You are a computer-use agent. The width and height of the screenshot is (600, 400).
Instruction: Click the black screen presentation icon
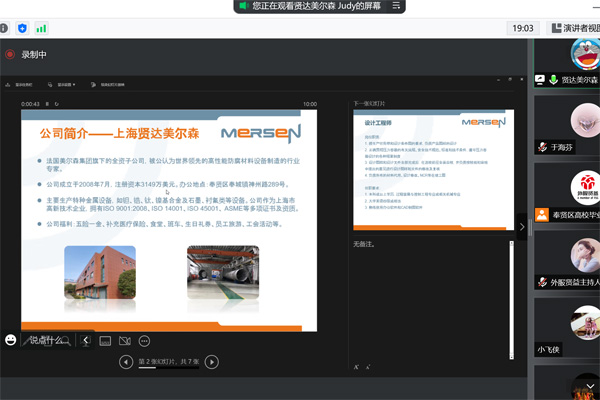86,341
